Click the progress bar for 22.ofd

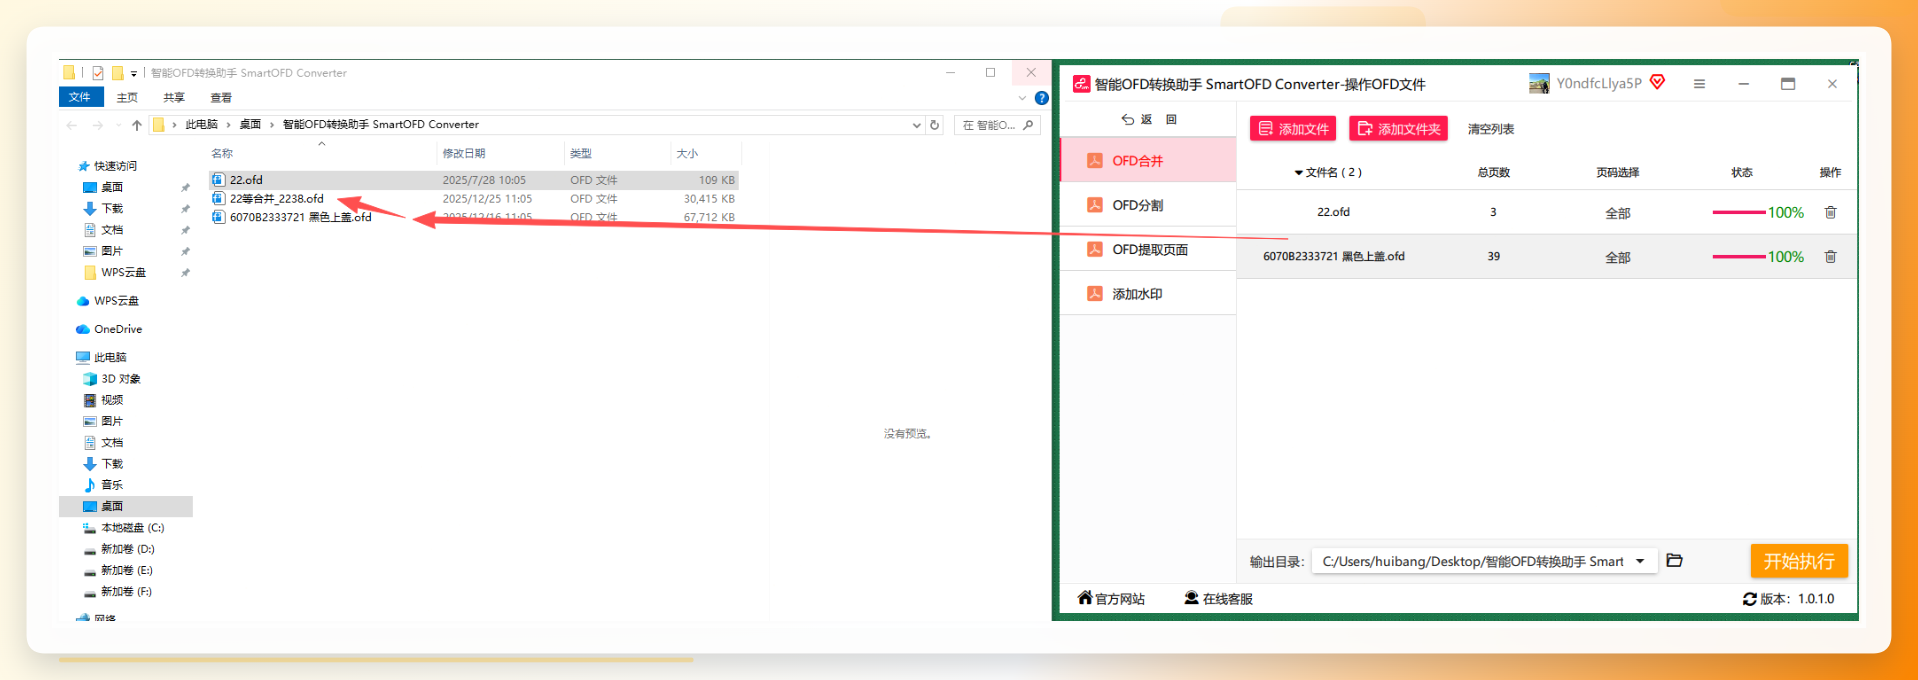pyautogui.click(x=1739, y=212)
